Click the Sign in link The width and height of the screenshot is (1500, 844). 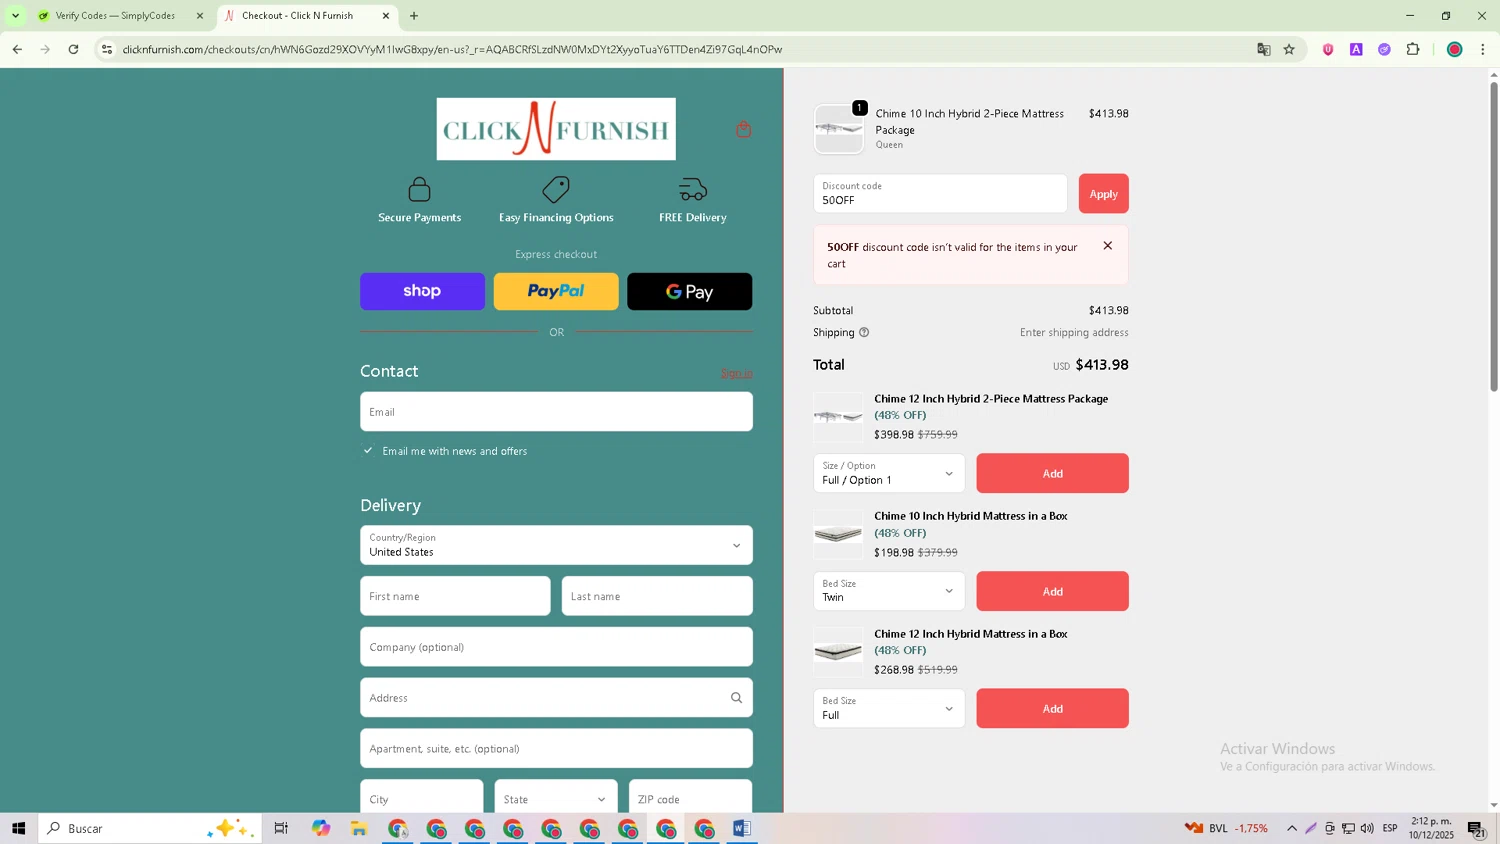pos(736,373)
